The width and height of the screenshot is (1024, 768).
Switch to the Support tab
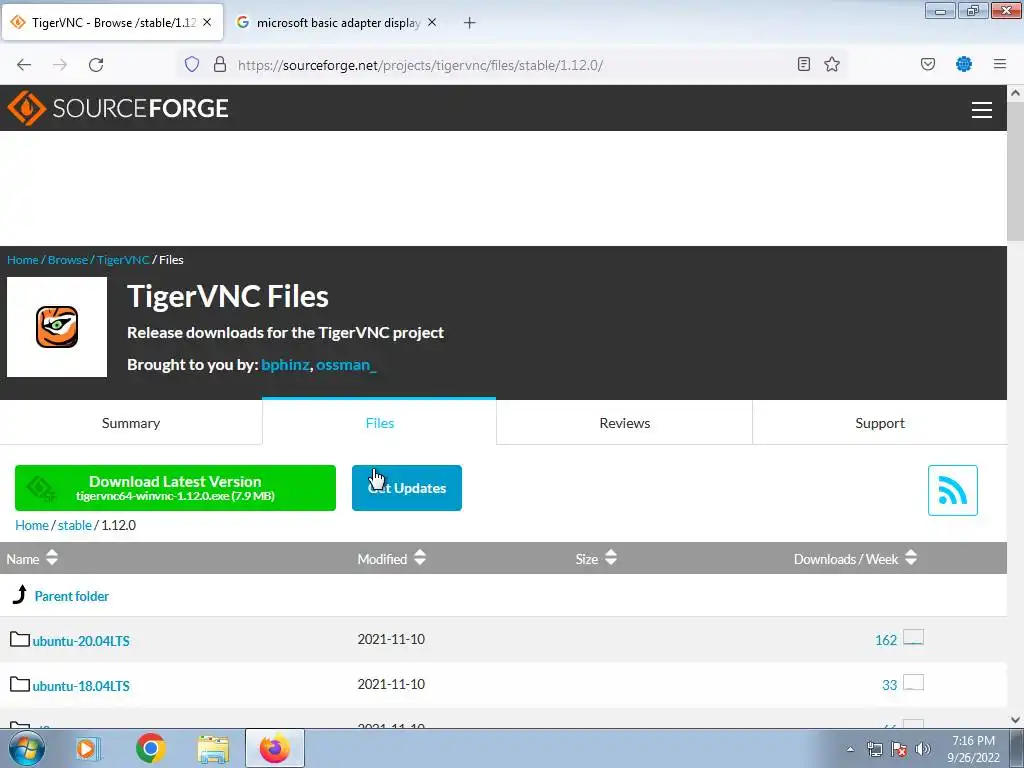coord(880,423)
